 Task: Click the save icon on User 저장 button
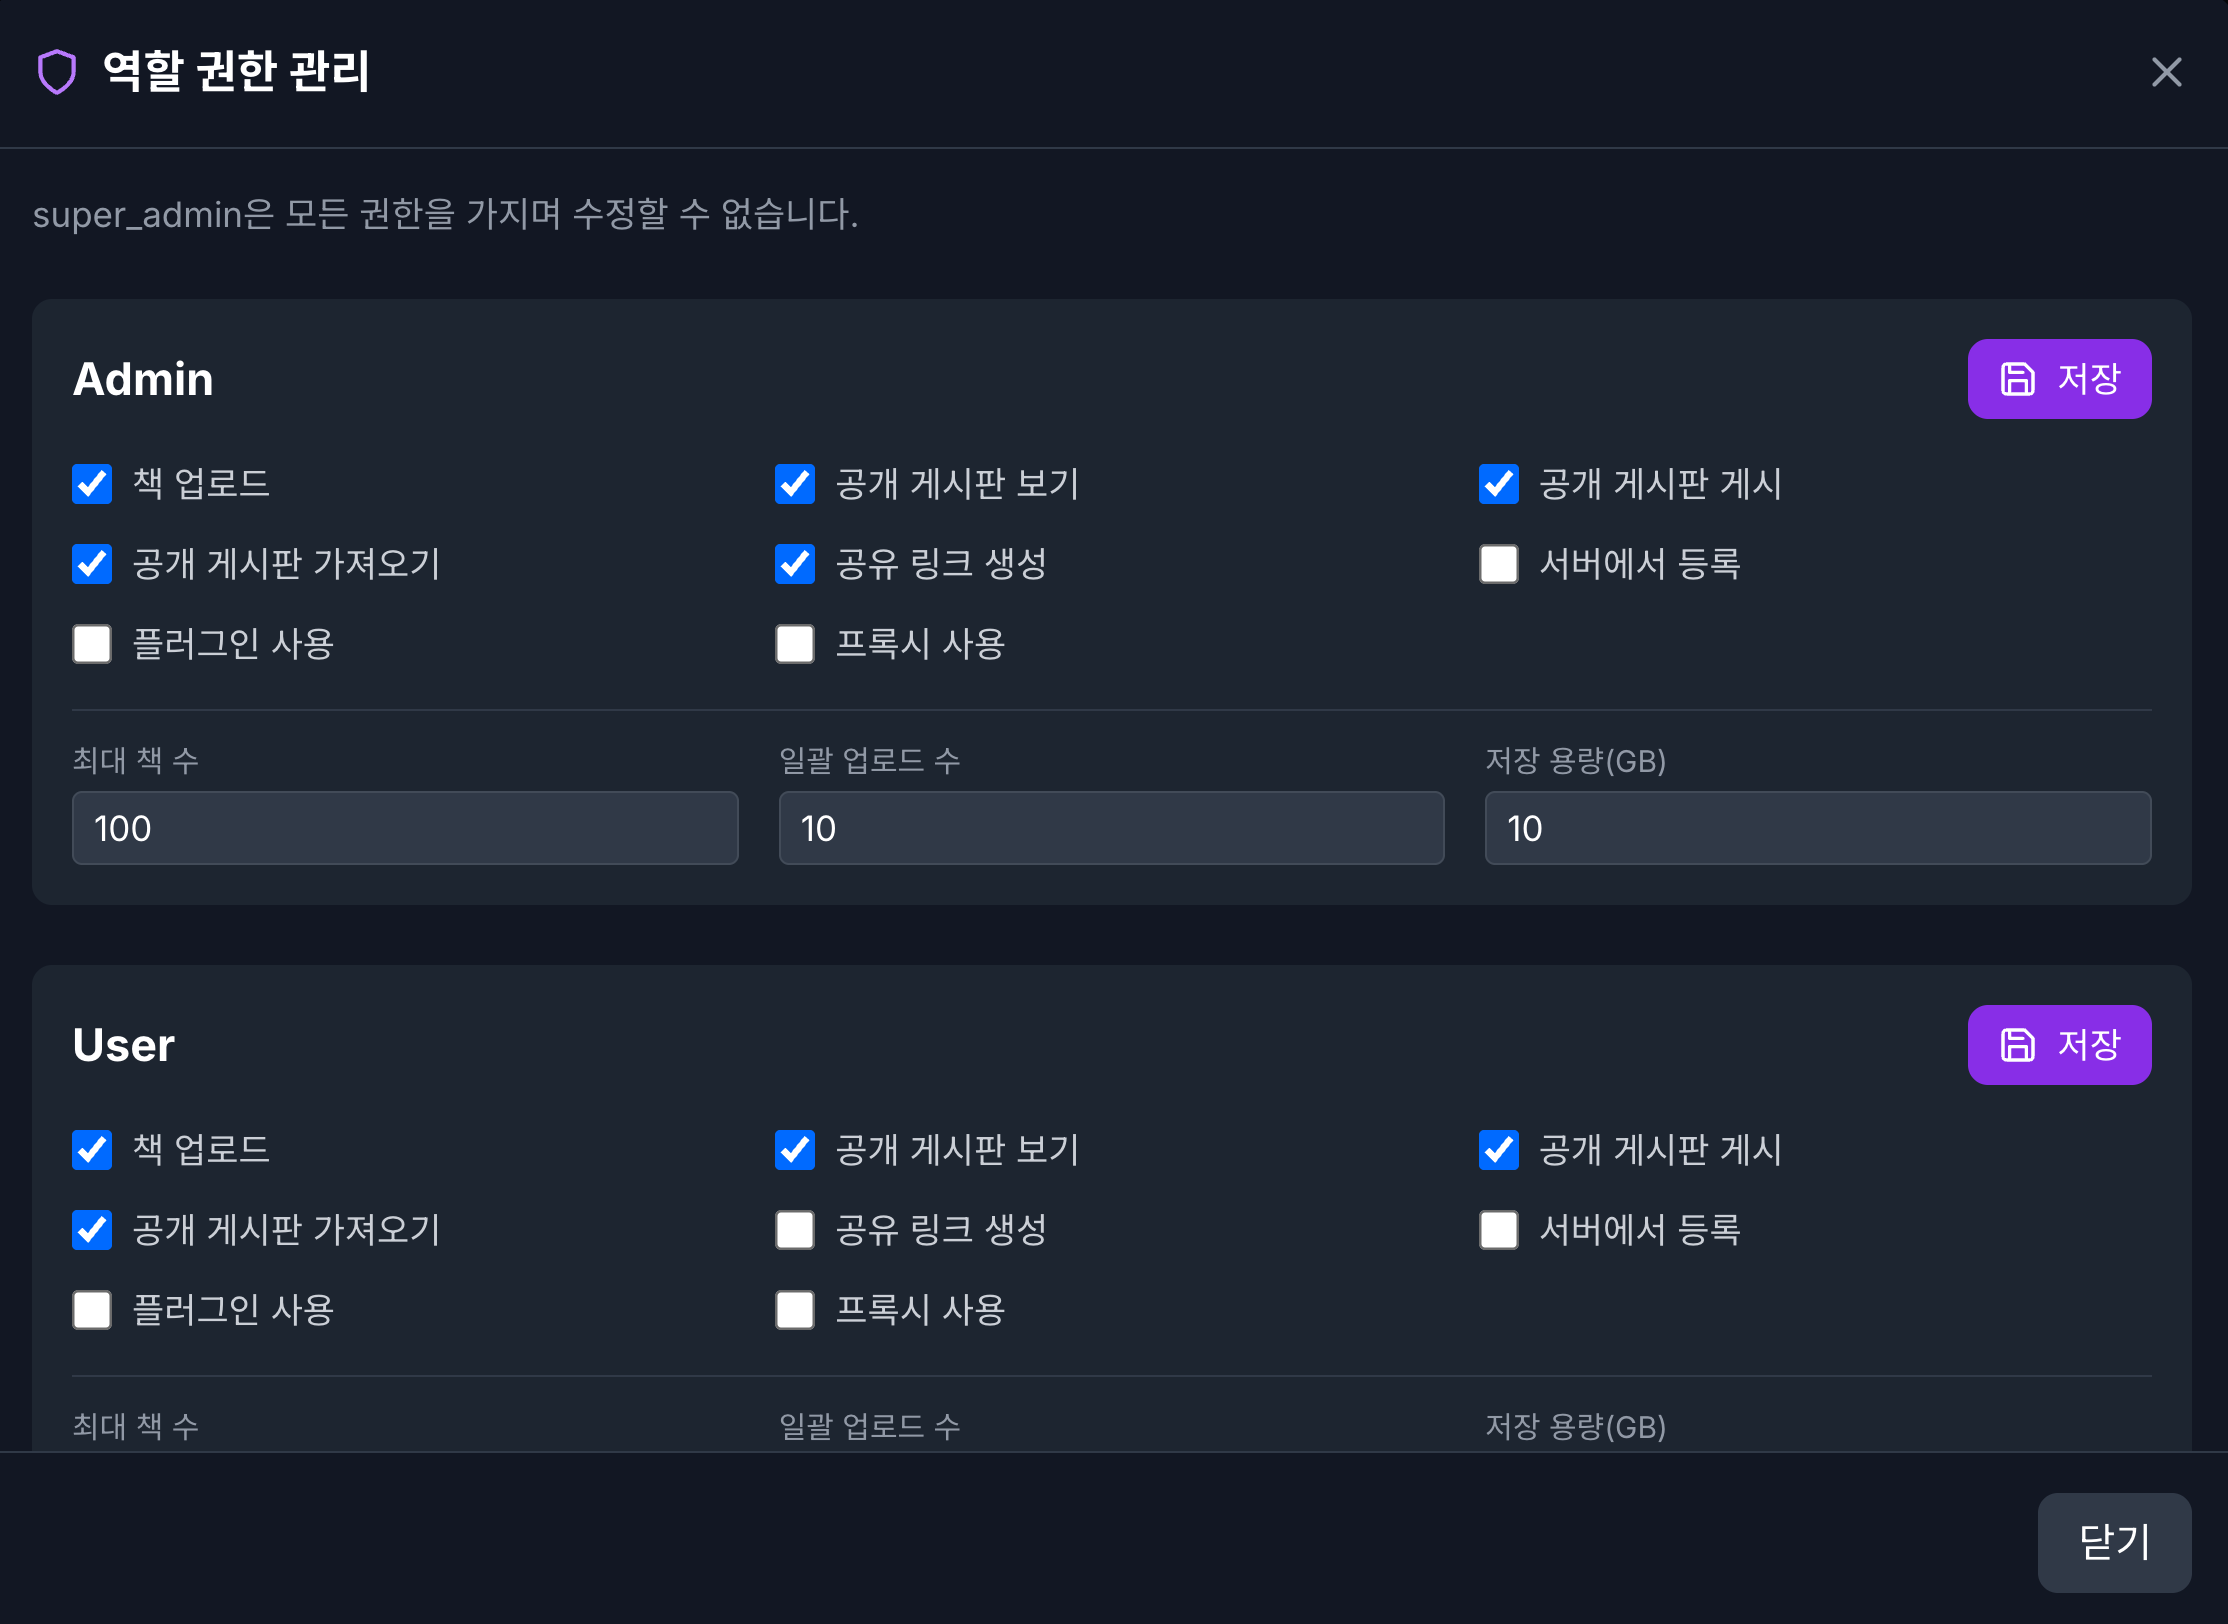[x=2019, y=1044]
